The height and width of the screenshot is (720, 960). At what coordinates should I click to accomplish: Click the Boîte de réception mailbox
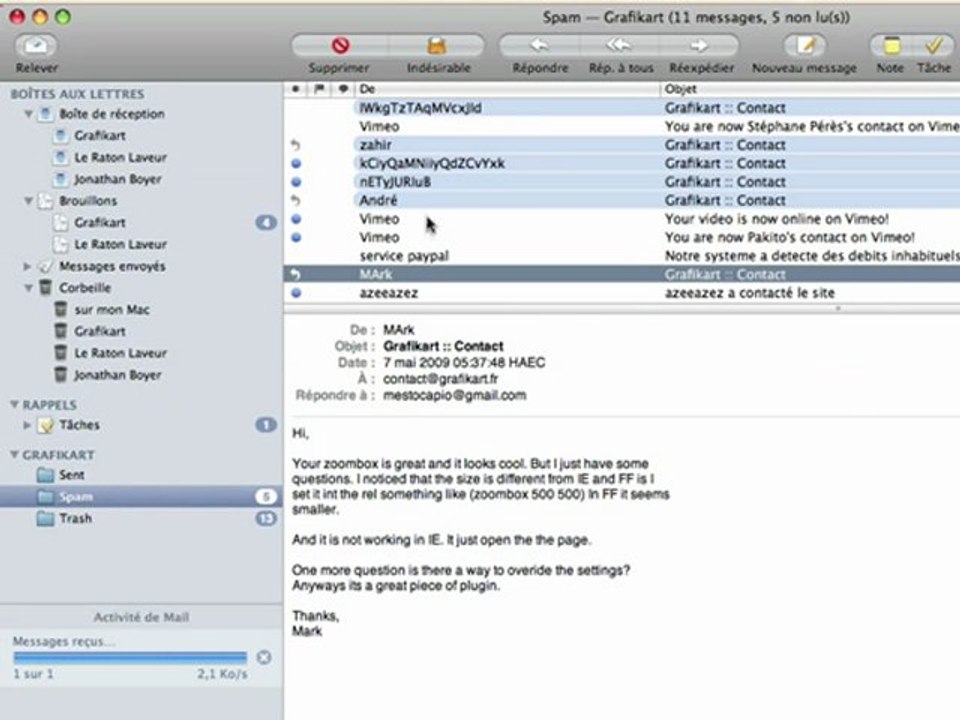[x=111, y=114]
